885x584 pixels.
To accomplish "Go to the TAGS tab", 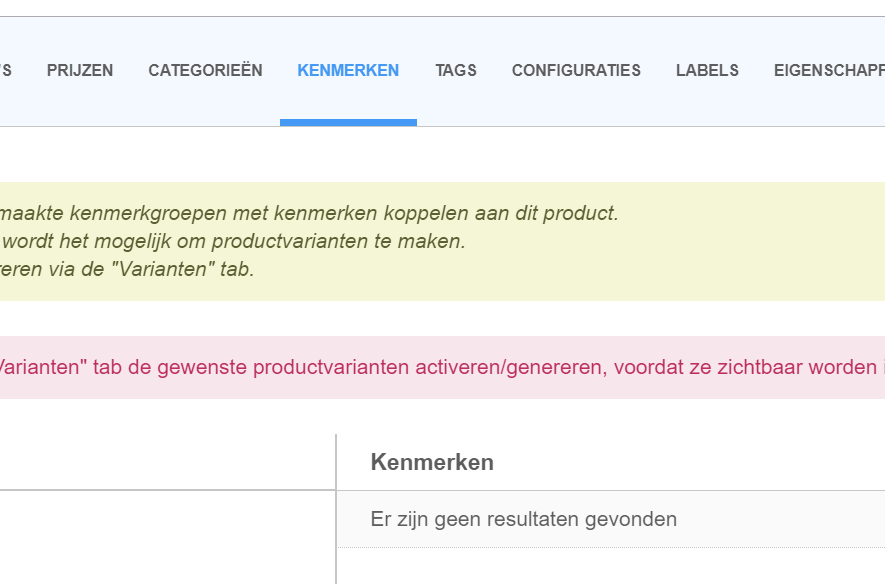I will coord(456,70).
